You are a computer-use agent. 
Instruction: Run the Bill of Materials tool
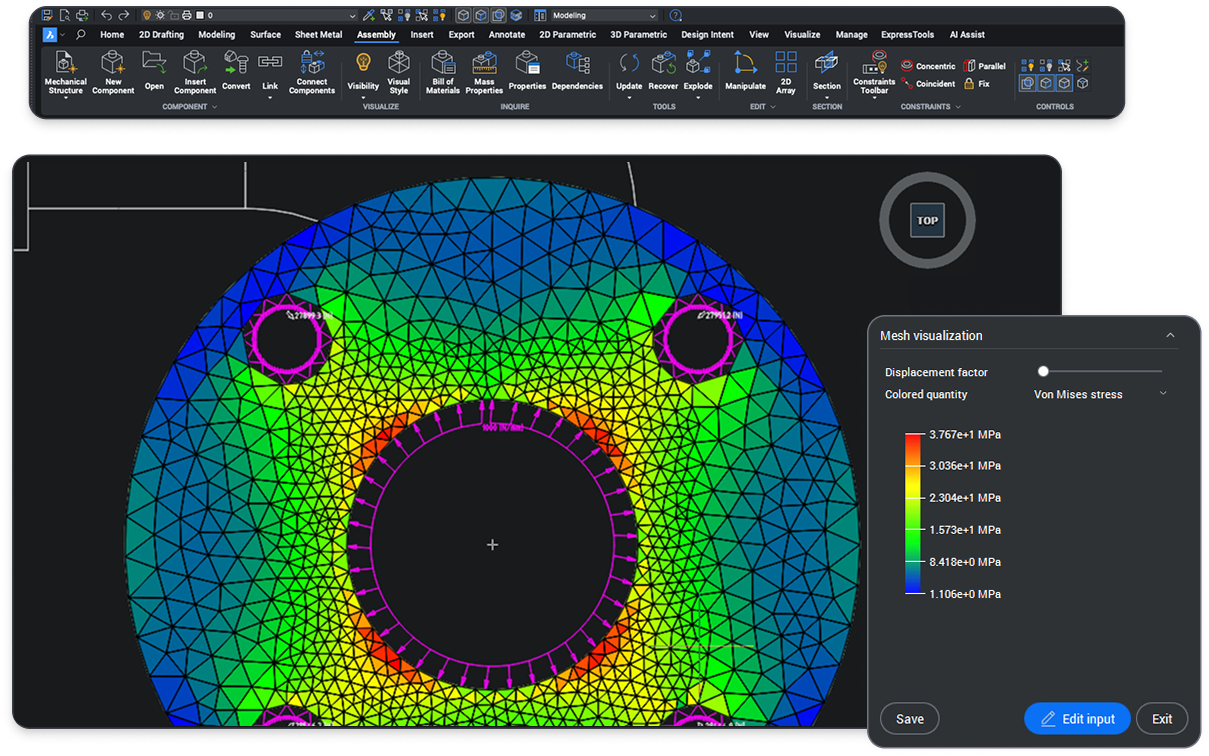(442, 75)
